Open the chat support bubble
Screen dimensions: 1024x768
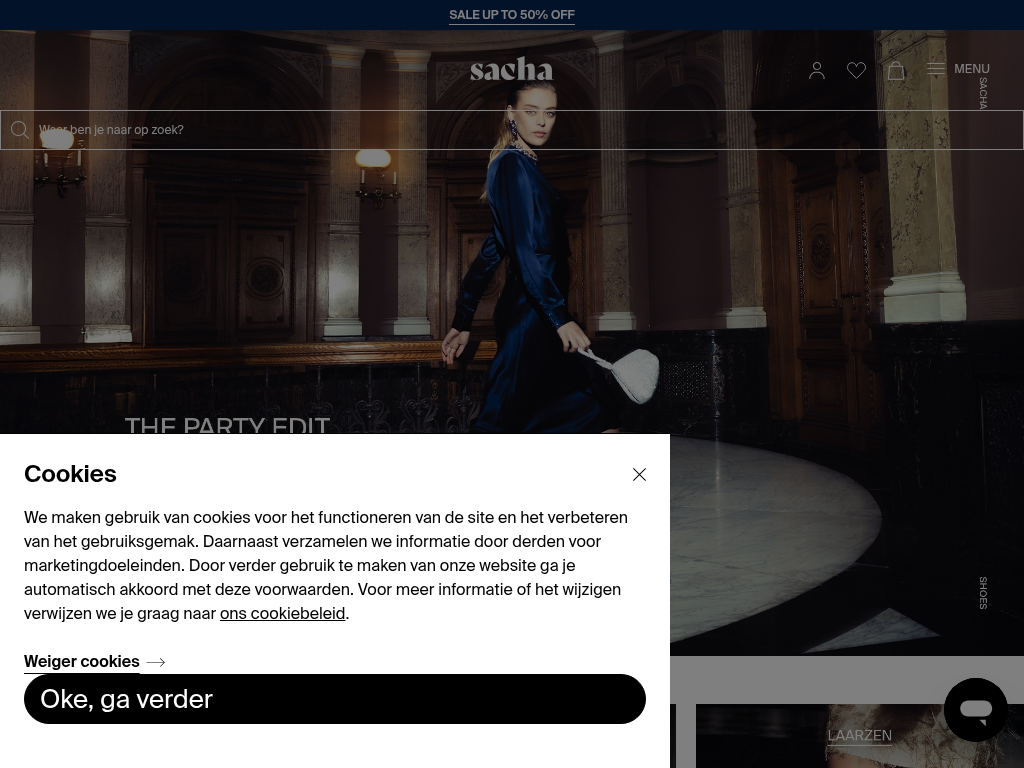[x=976, y=709]
